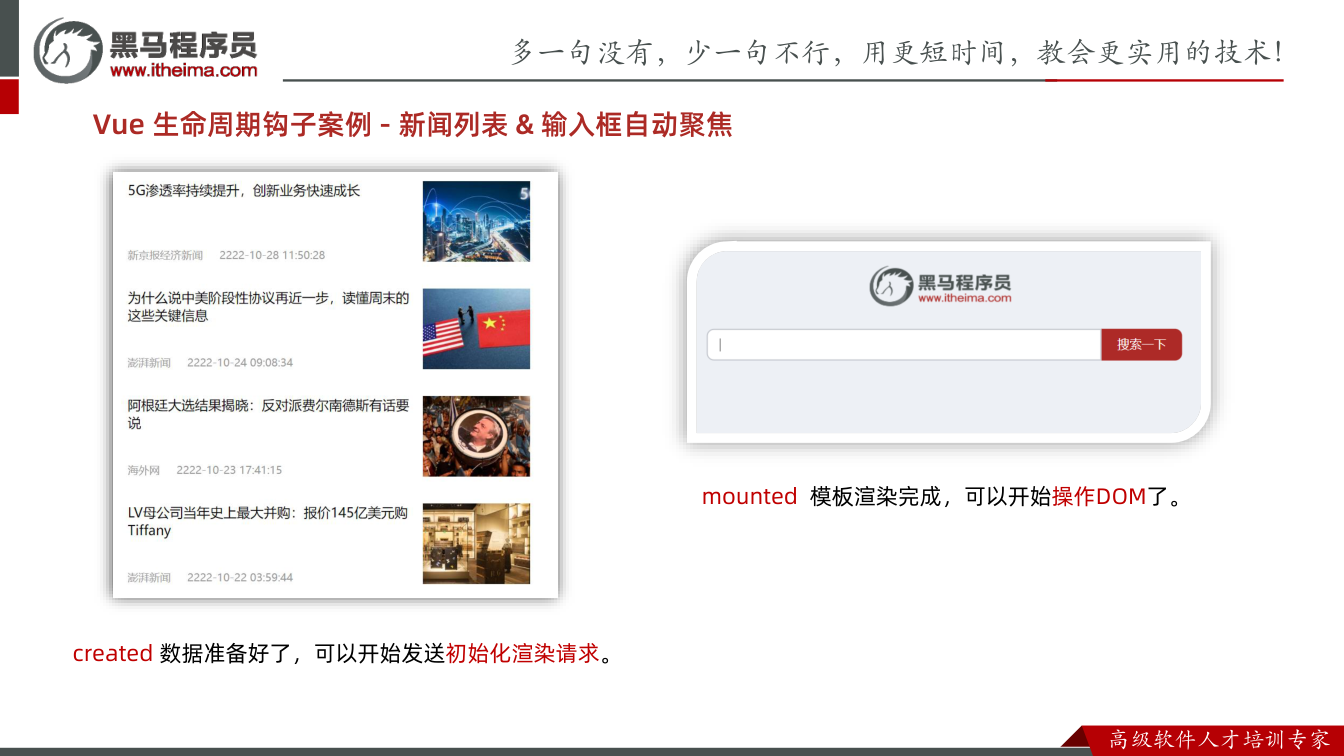Open headline 5G渗透率持续提升，创新业务快速成长
This screenshot has width=1344, height=756.
(x=243, y=191)
